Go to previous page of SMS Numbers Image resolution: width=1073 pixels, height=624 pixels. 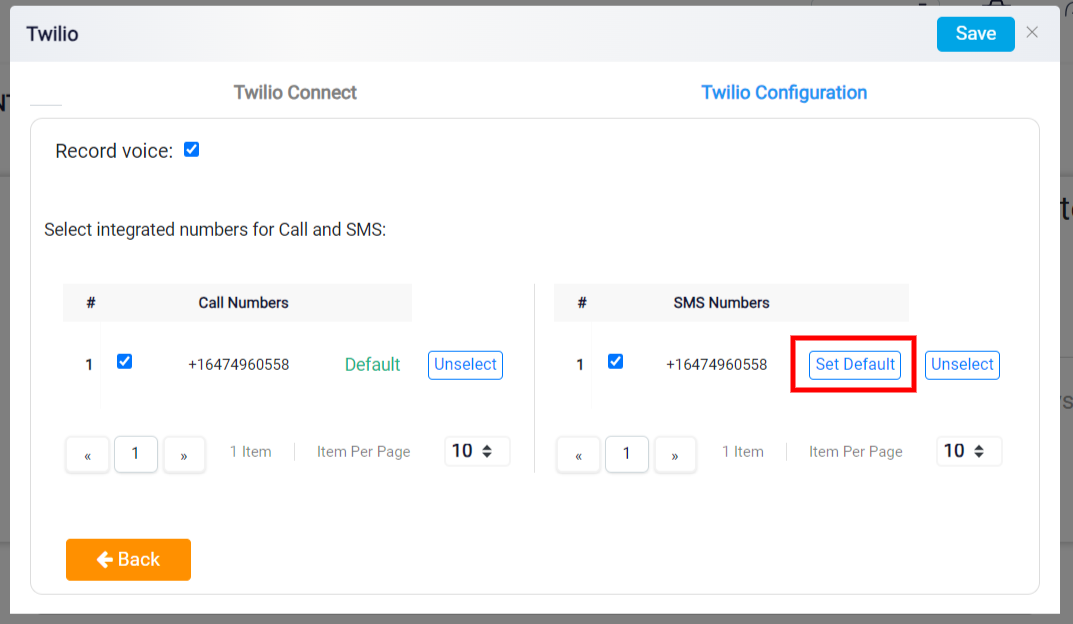coord(578,454)
